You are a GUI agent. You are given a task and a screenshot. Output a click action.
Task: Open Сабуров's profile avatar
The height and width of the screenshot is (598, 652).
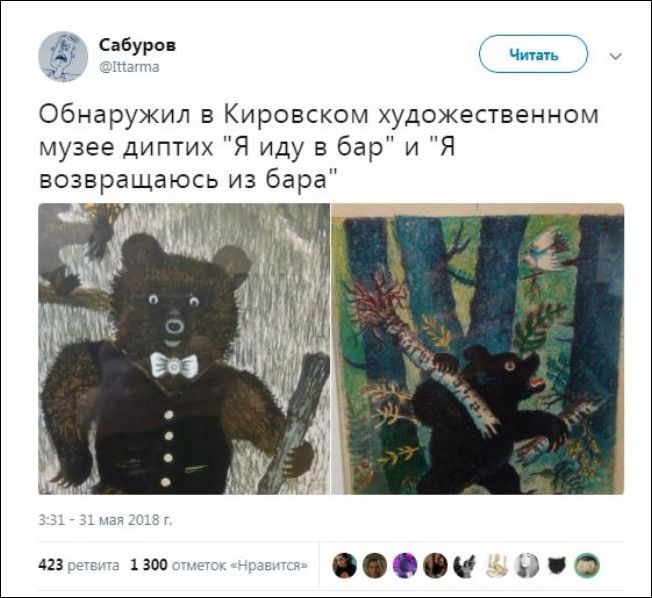point(63,57)
